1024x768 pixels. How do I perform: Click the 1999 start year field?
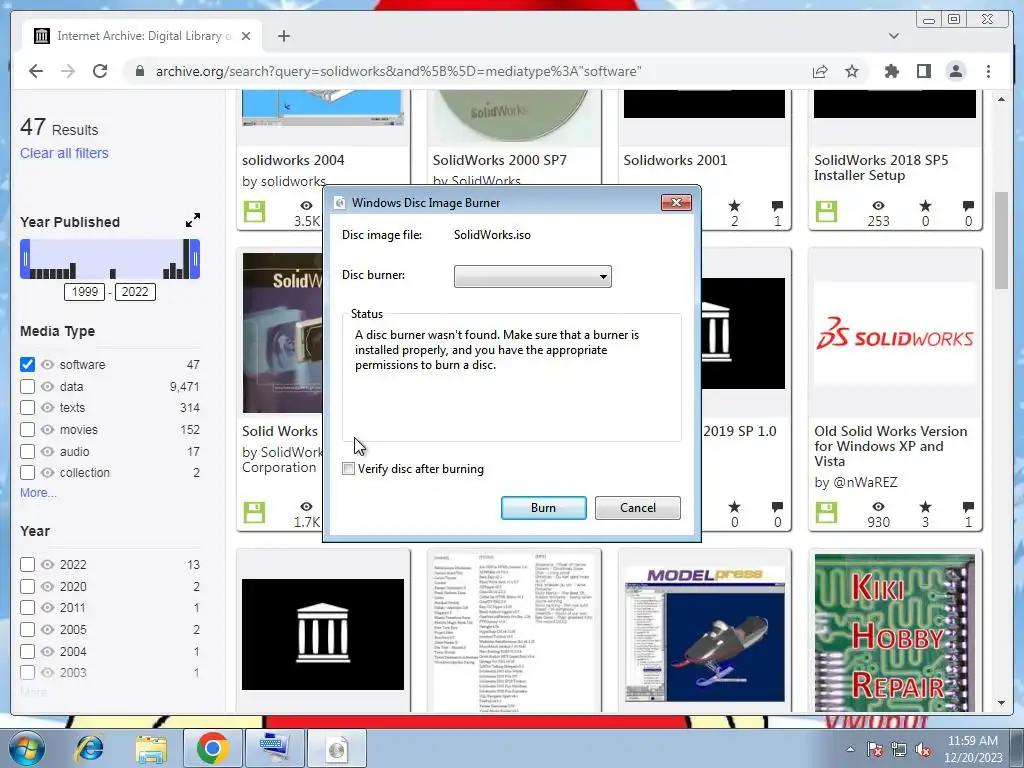coord(84,291)
